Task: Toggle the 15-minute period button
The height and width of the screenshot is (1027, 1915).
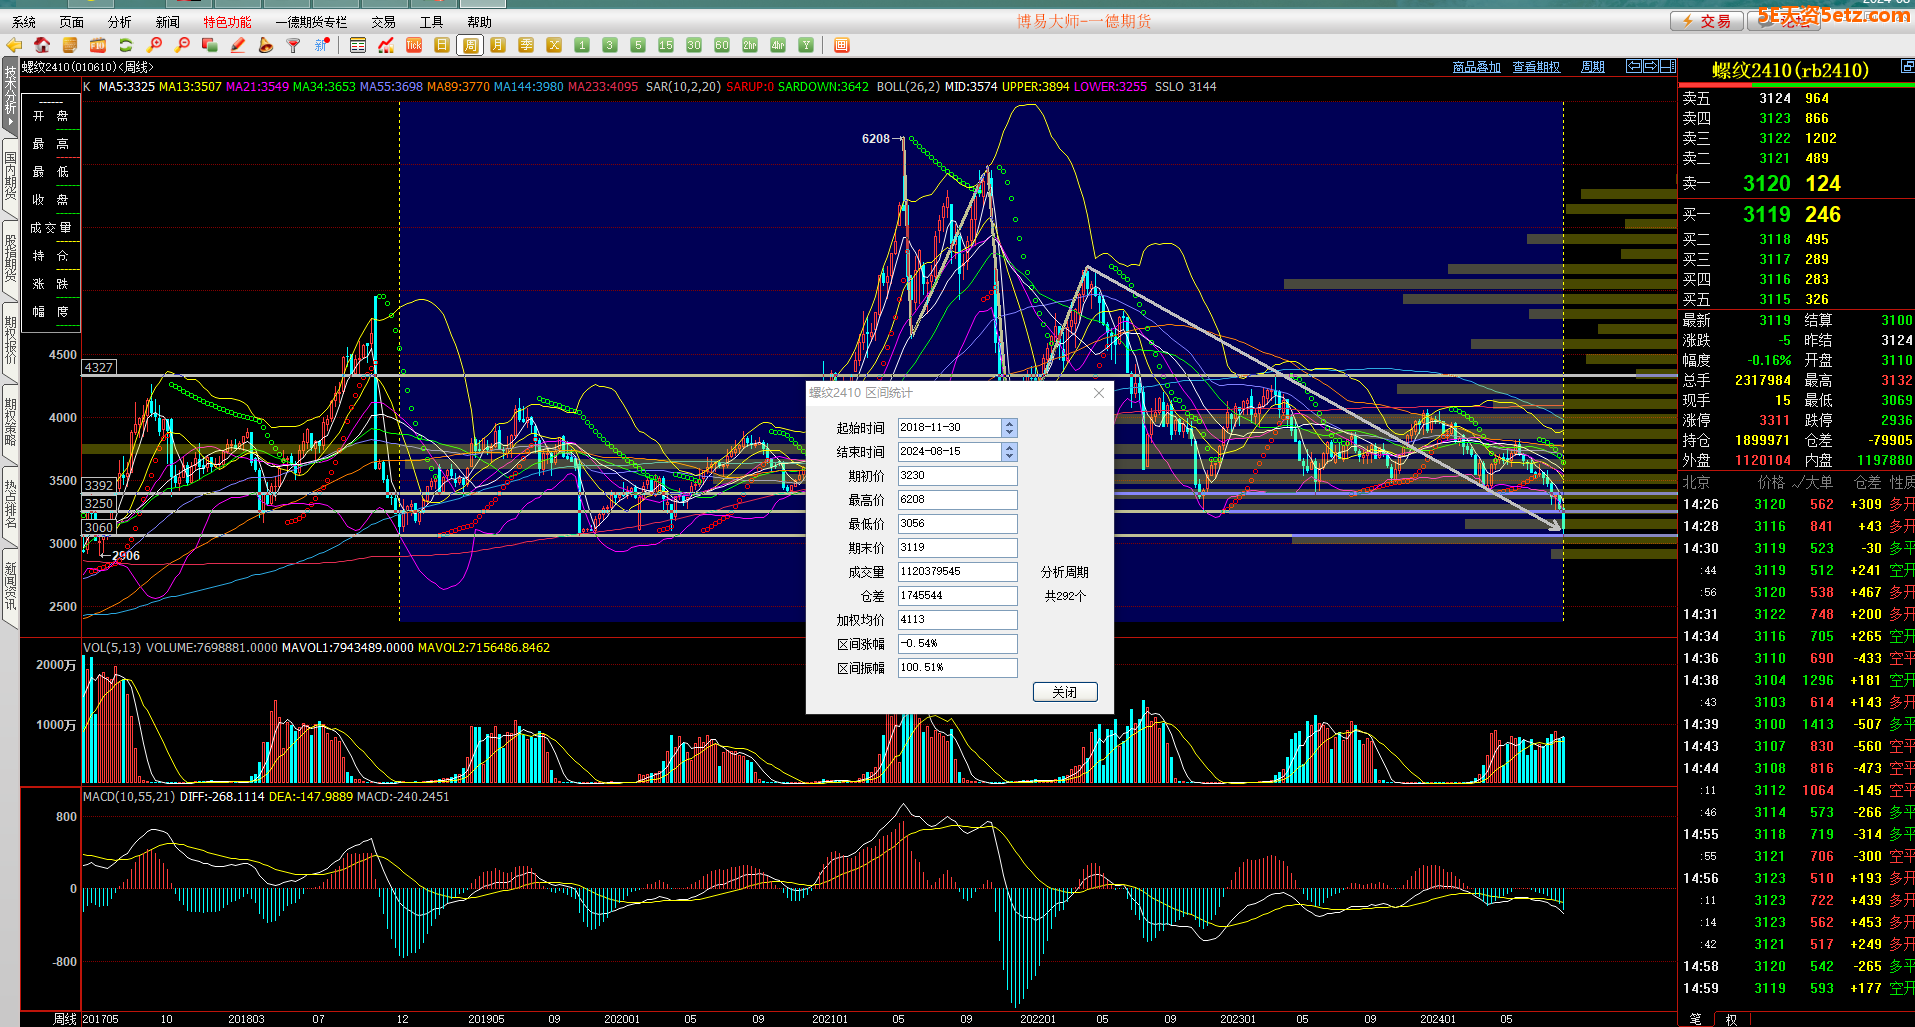Action: click(x=666, y=45)
